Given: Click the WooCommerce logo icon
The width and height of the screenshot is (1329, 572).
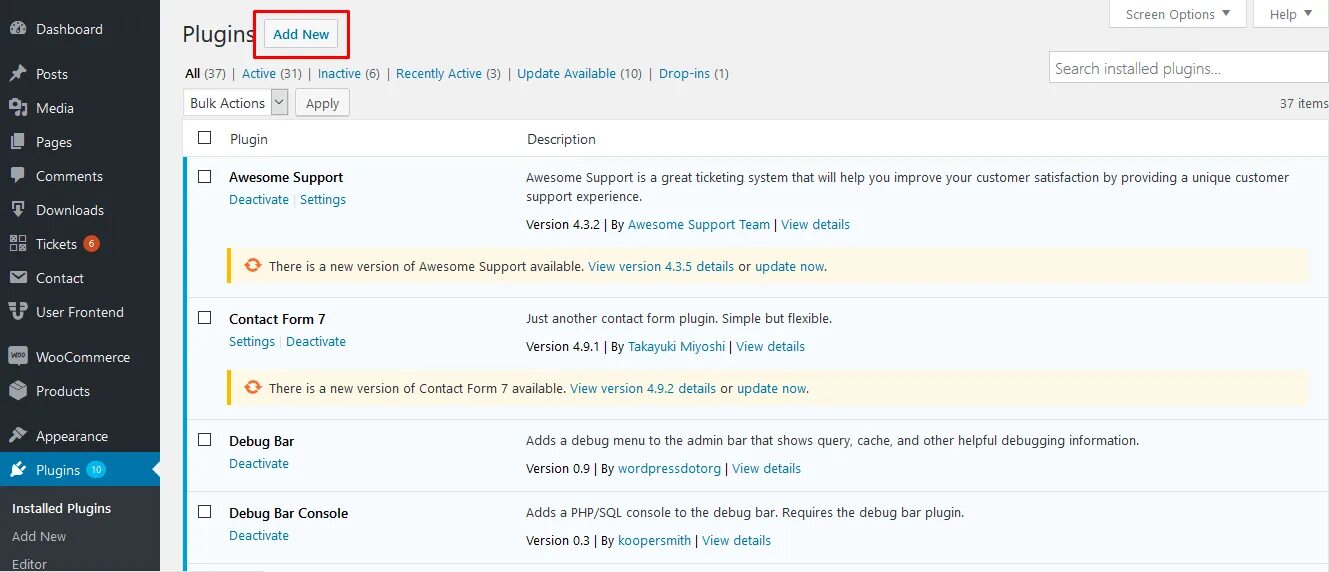Looking at the screenshot, I should point(17,357).
